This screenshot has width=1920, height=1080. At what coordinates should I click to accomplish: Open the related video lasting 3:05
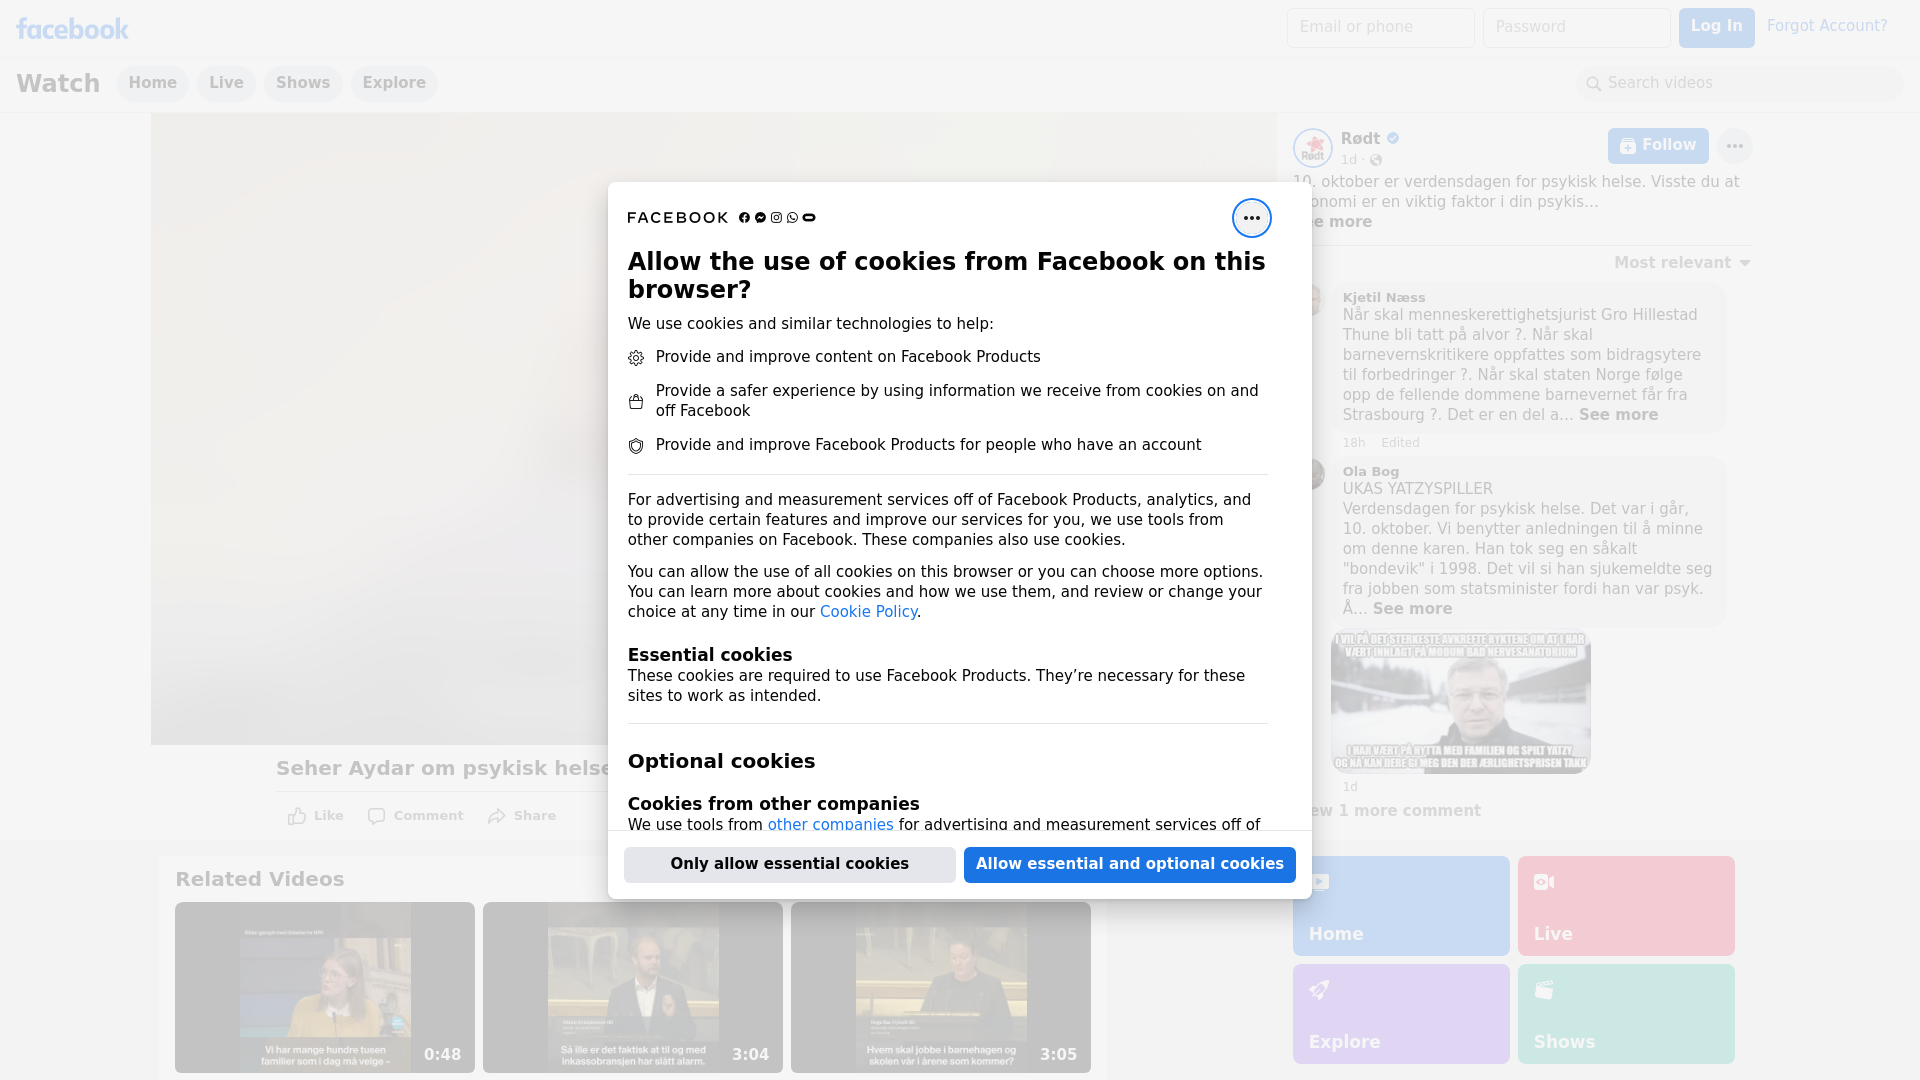pyautogui.click(x=941, y=988)
